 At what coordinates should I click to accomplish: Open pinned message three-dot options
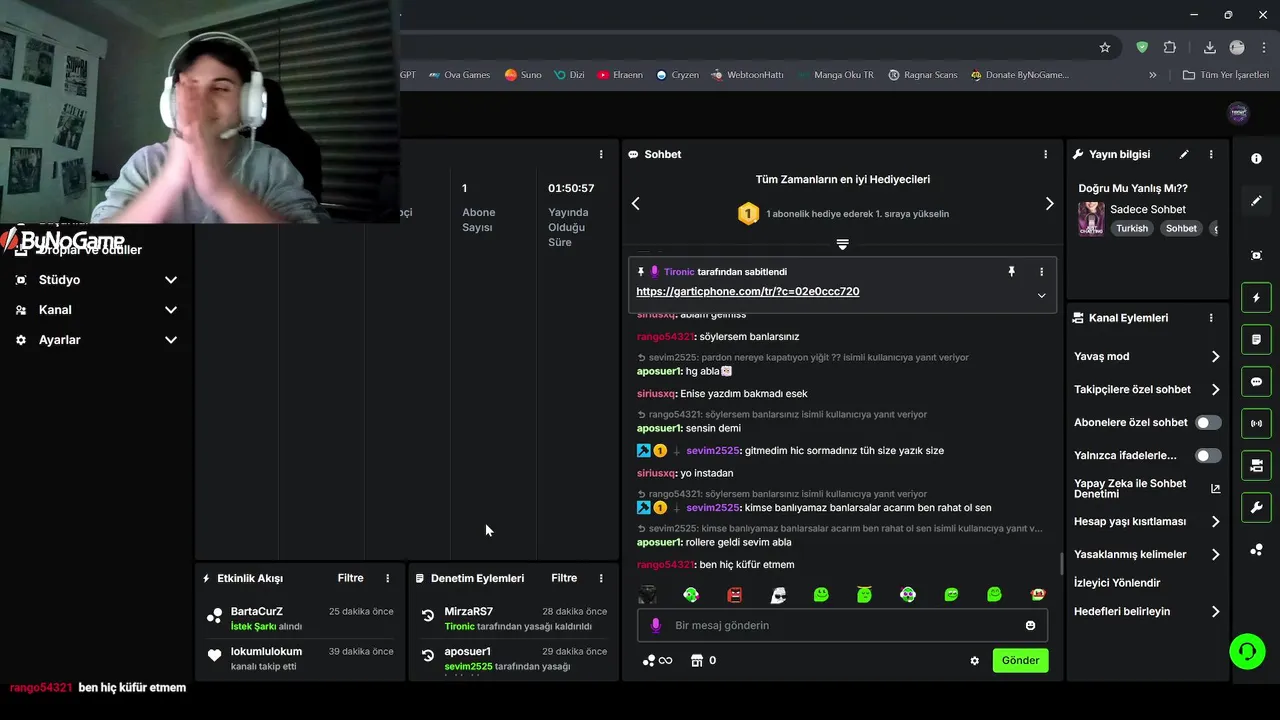[1041, 272]
